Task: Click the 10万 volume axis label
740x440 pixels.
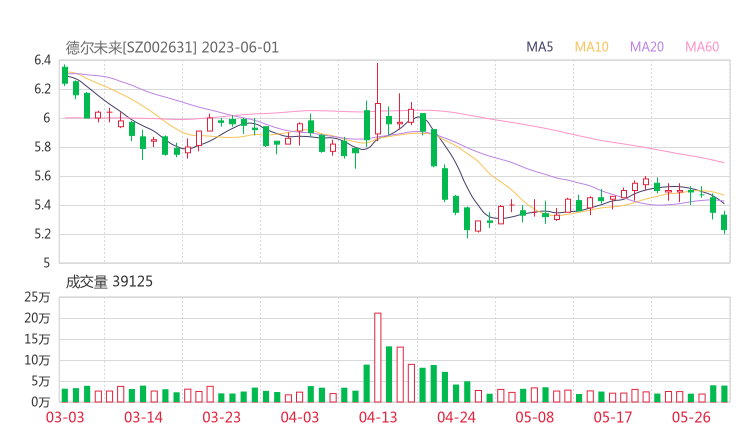Action: click(37, 360)
